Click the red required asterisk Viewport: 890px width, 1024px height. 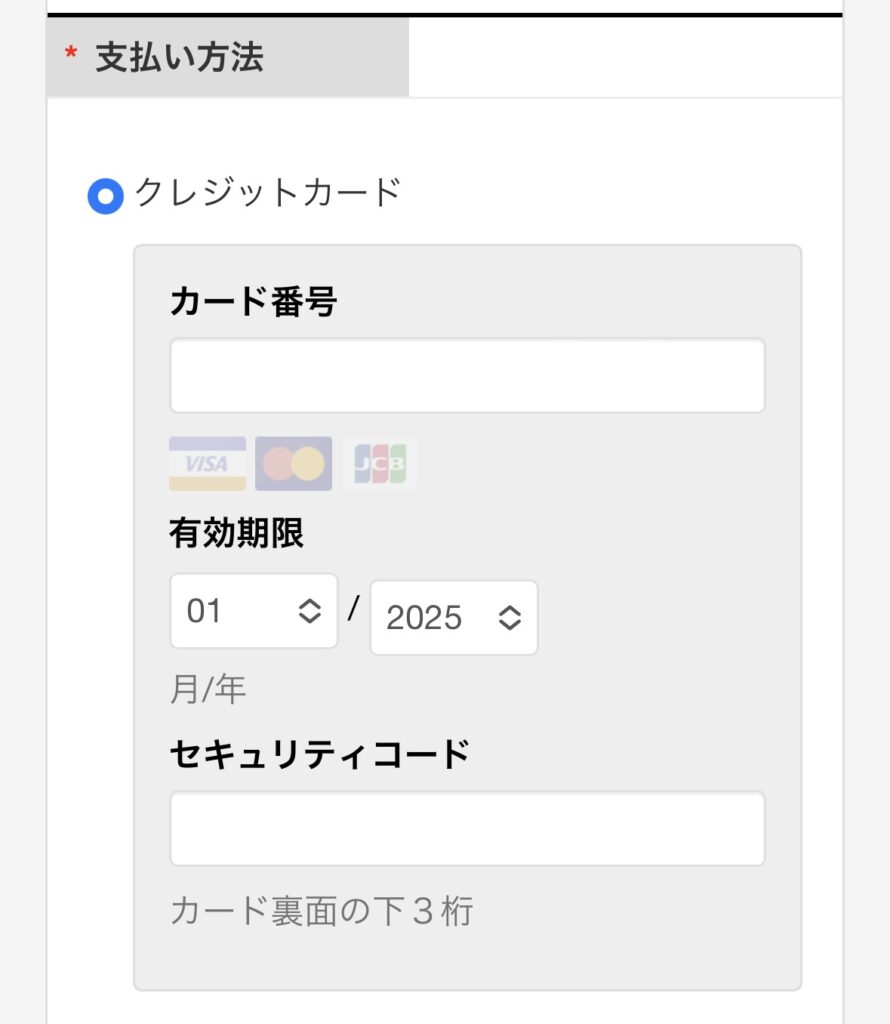click(71, 56)
